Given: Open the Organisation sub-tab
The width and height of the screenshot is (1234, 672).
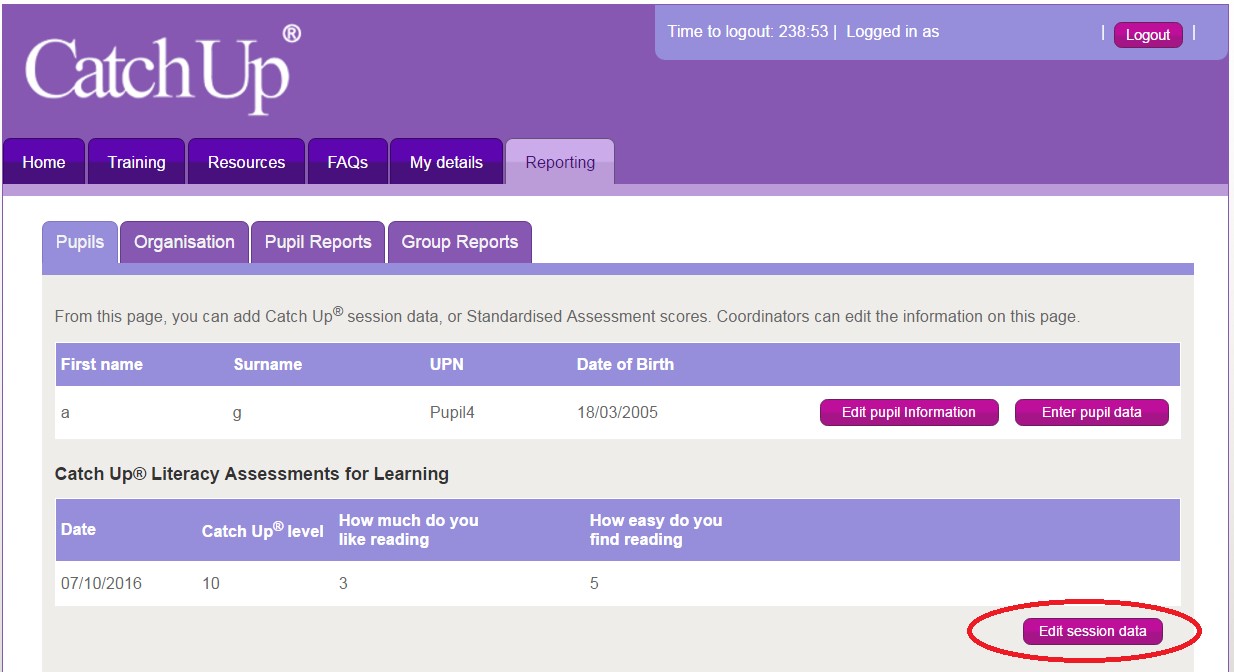Looking at the screenshot, I should pos(184,242).
